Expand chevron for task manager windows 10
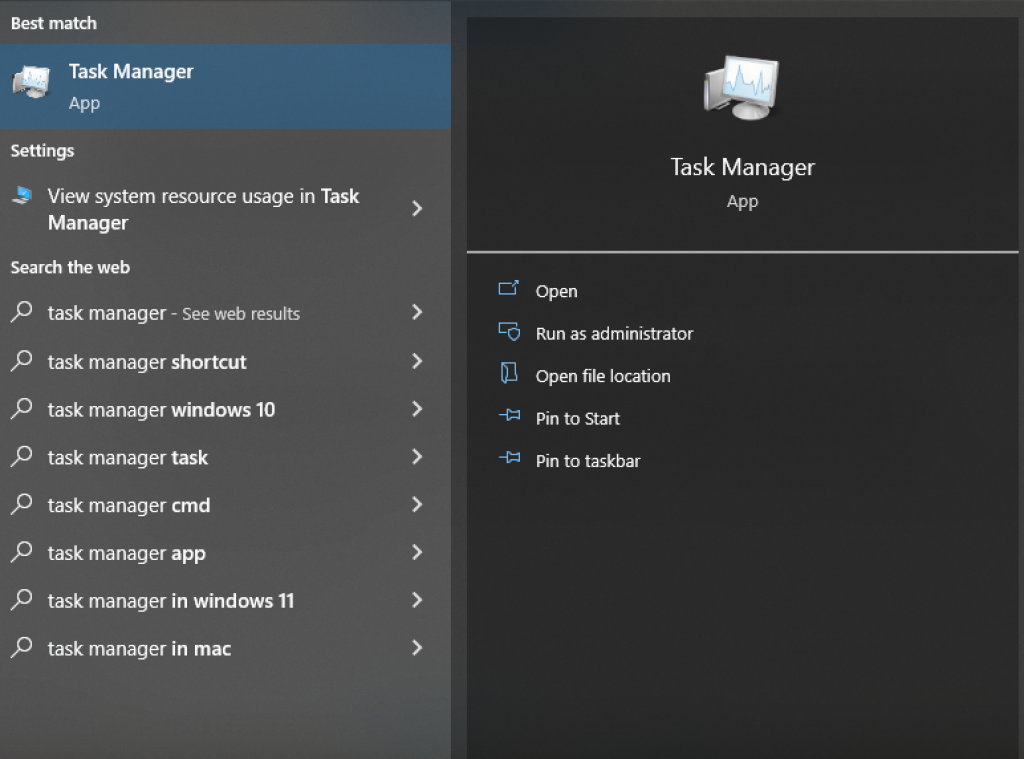The height and width of the screenshot is (759, 1024). [x=417, y=409]
